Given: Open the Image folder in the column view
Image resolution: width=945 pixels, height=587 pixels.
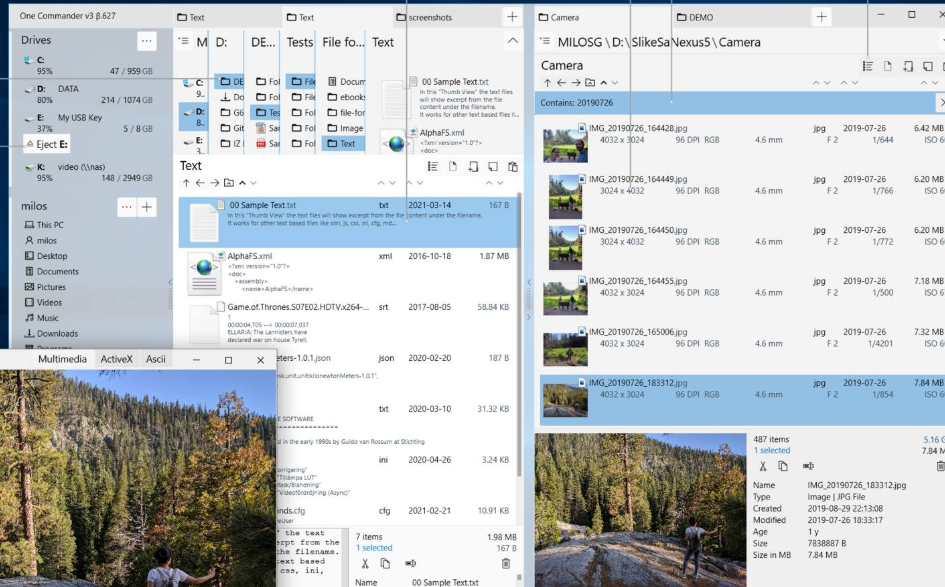Looking at the screenshot, I should tap(345, 128).
